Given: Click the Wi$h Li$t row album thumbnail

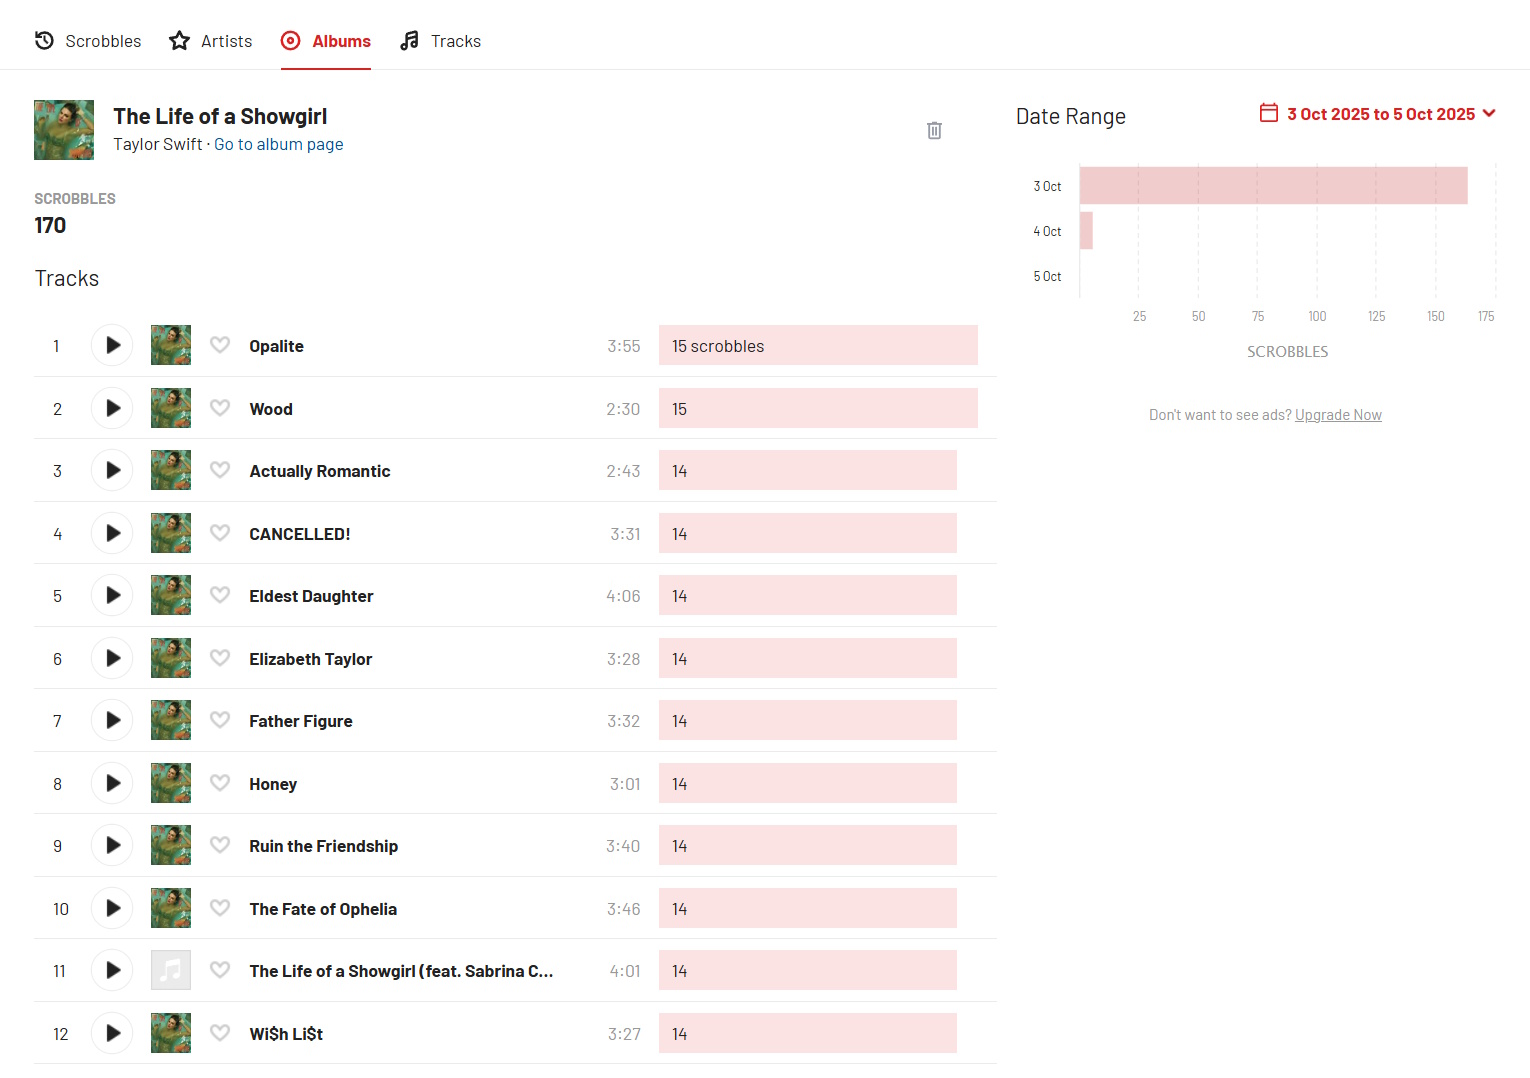Looking at the screenshot, I should pos(171,1033).
